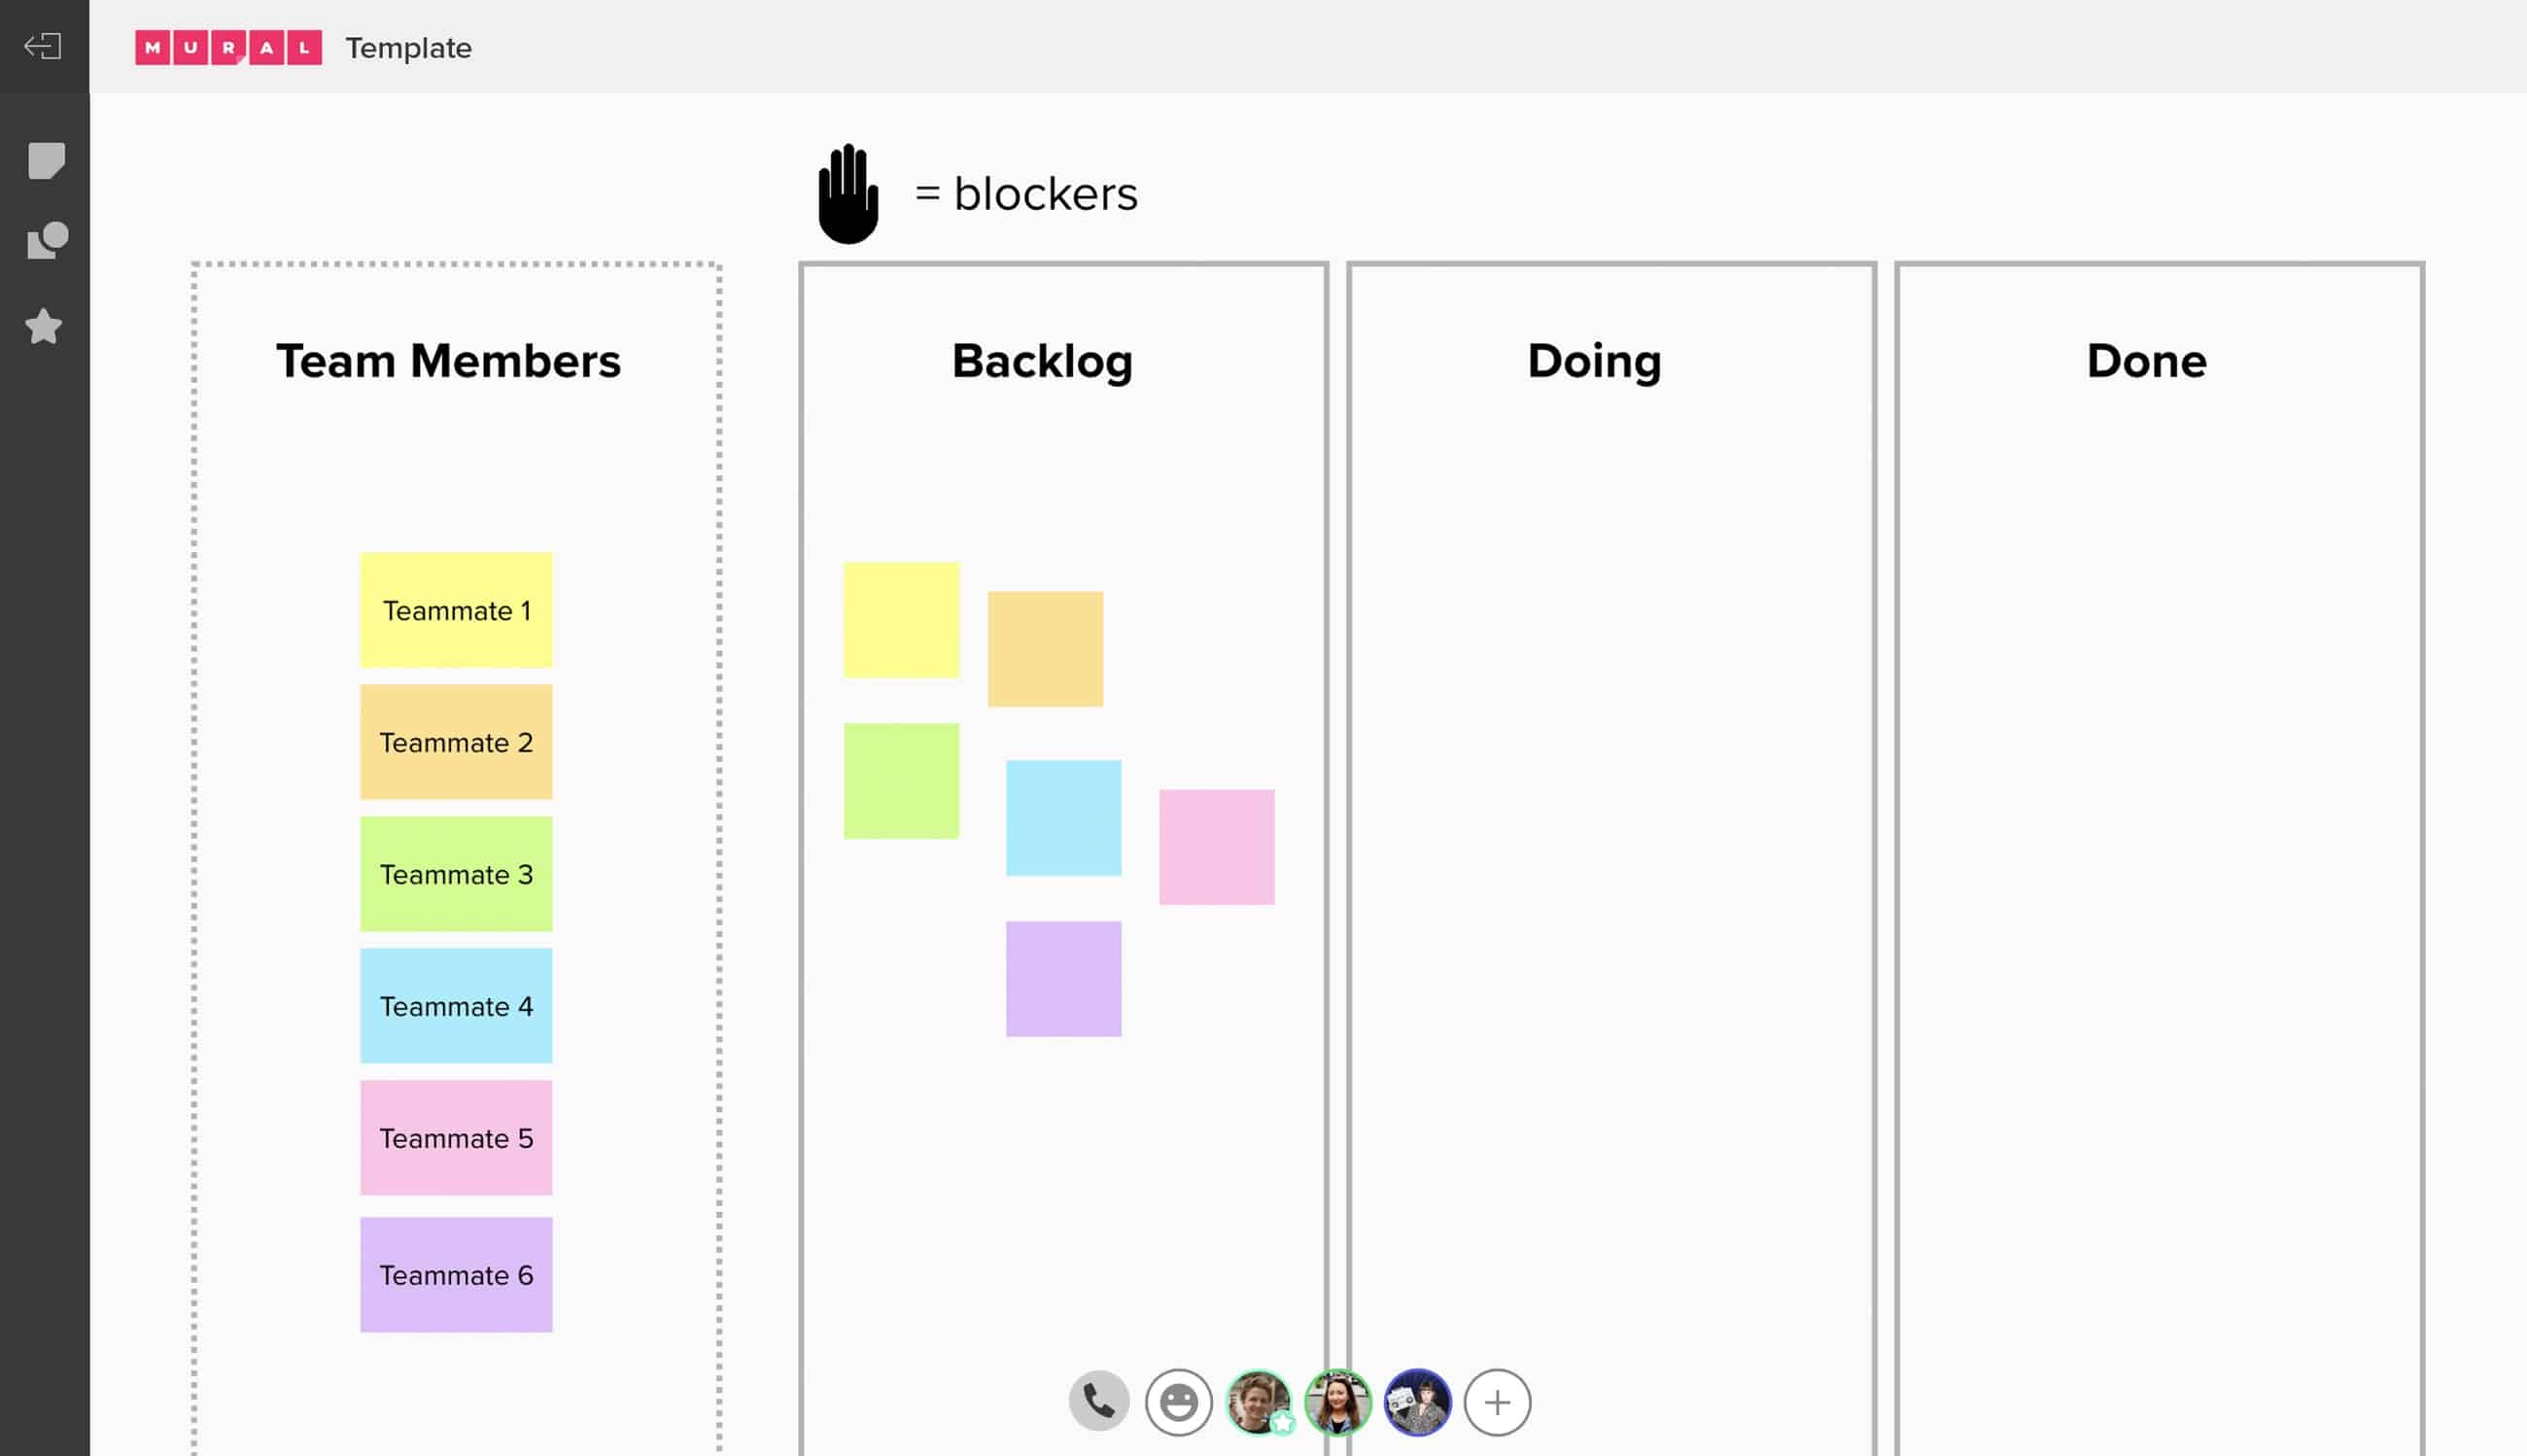The height and width of the screenshot is (1456, 2527).
Task: Open the facilitator avatar with star badge
Action: (1258, 1400)
